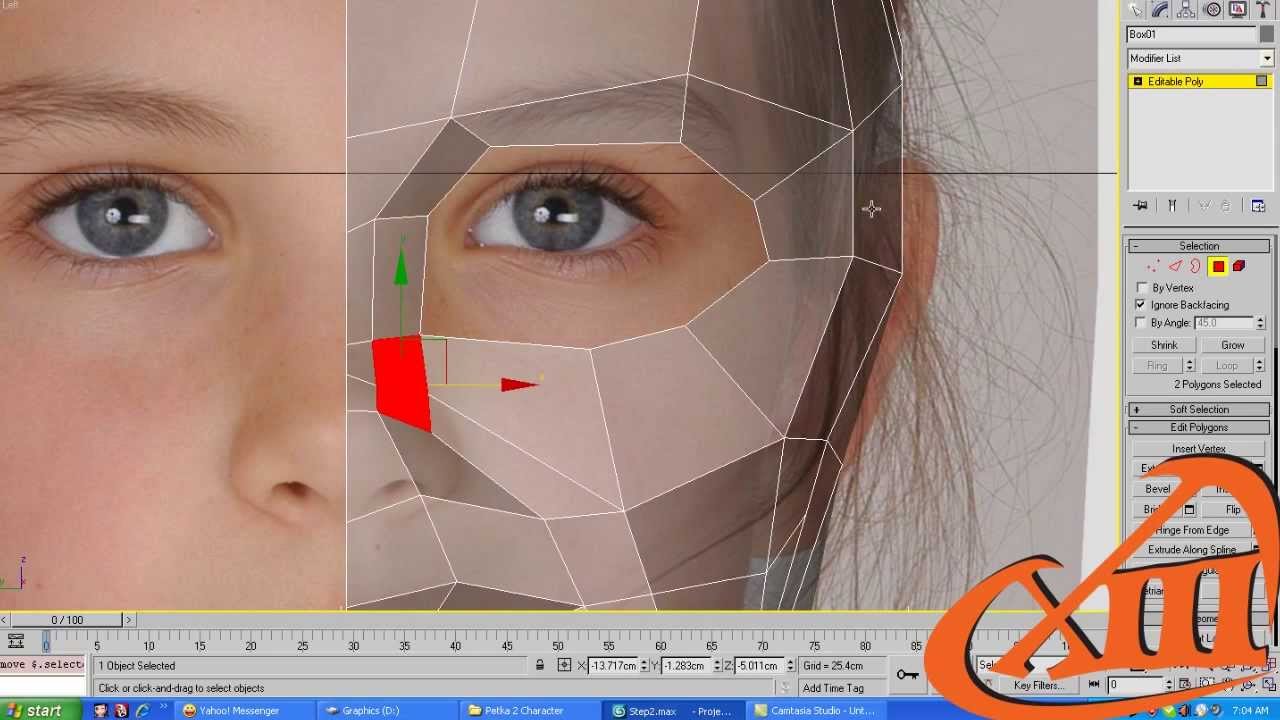The image size is (1280, 720).
Task: Open the Utilities hammer tab
Action: pos(1263,9)
